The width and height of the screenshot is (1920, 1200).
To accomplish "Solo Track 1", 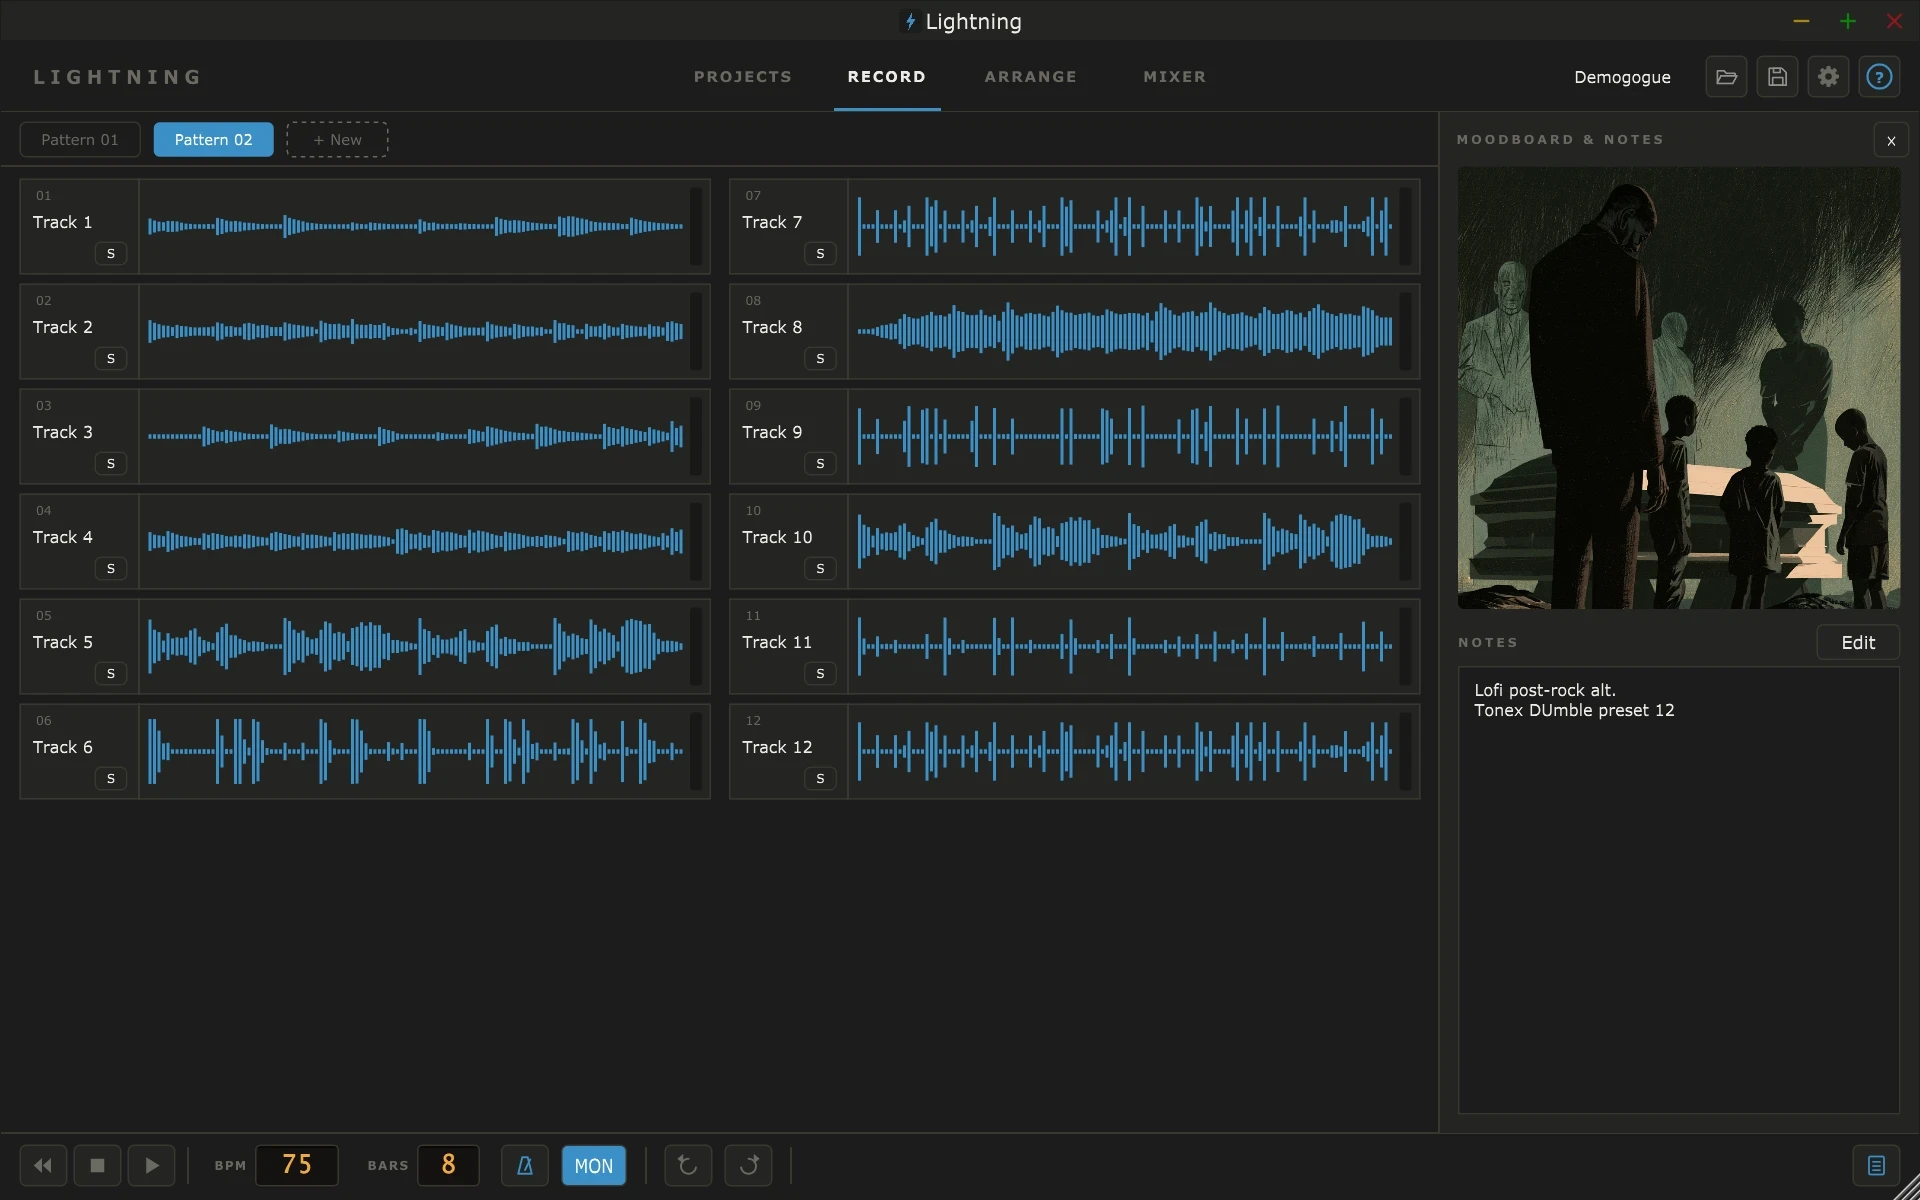I will click(111, 253).
